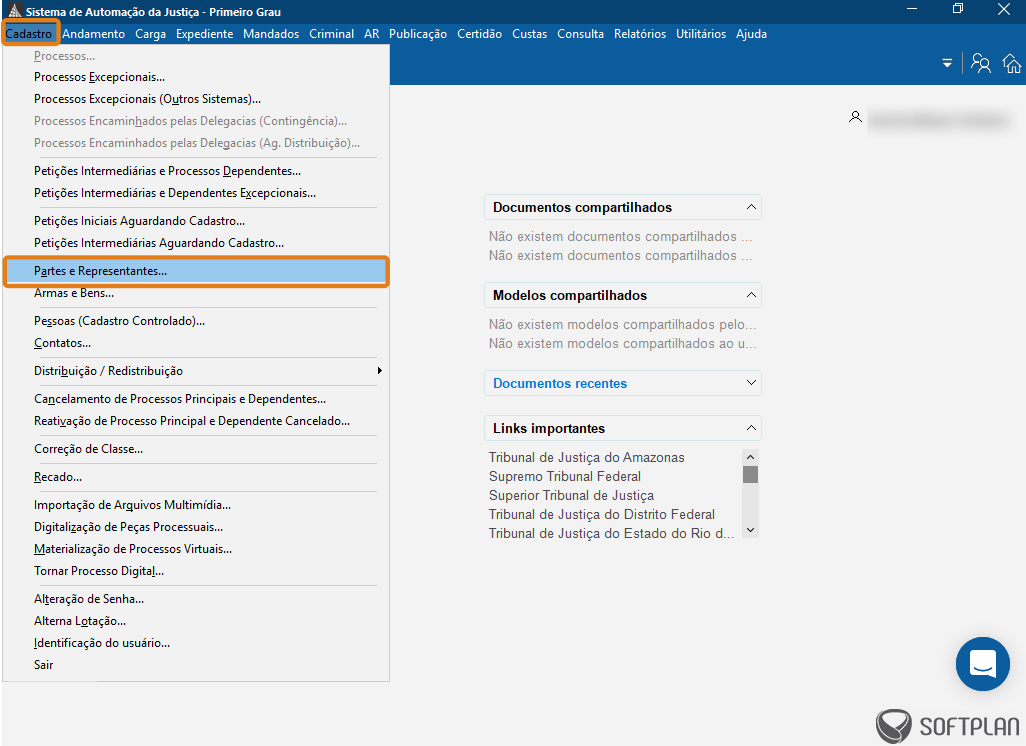The width and height of the screenshot is (1026, 746).
Task: Click the user profile icon
Action: tap(855, 117)
